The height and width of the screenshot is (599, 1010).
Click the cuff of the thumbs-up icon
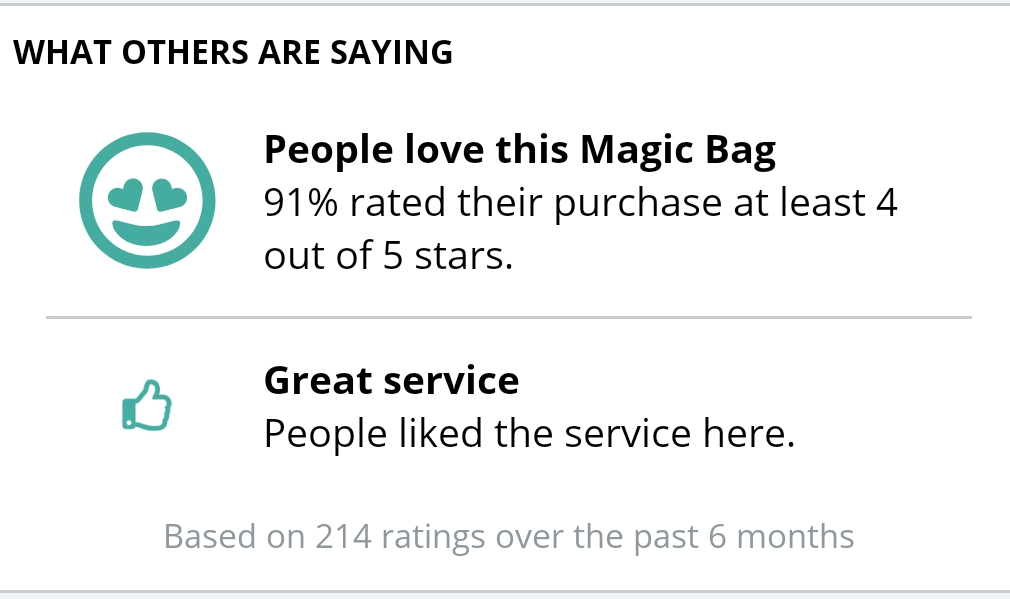point(128,414)
